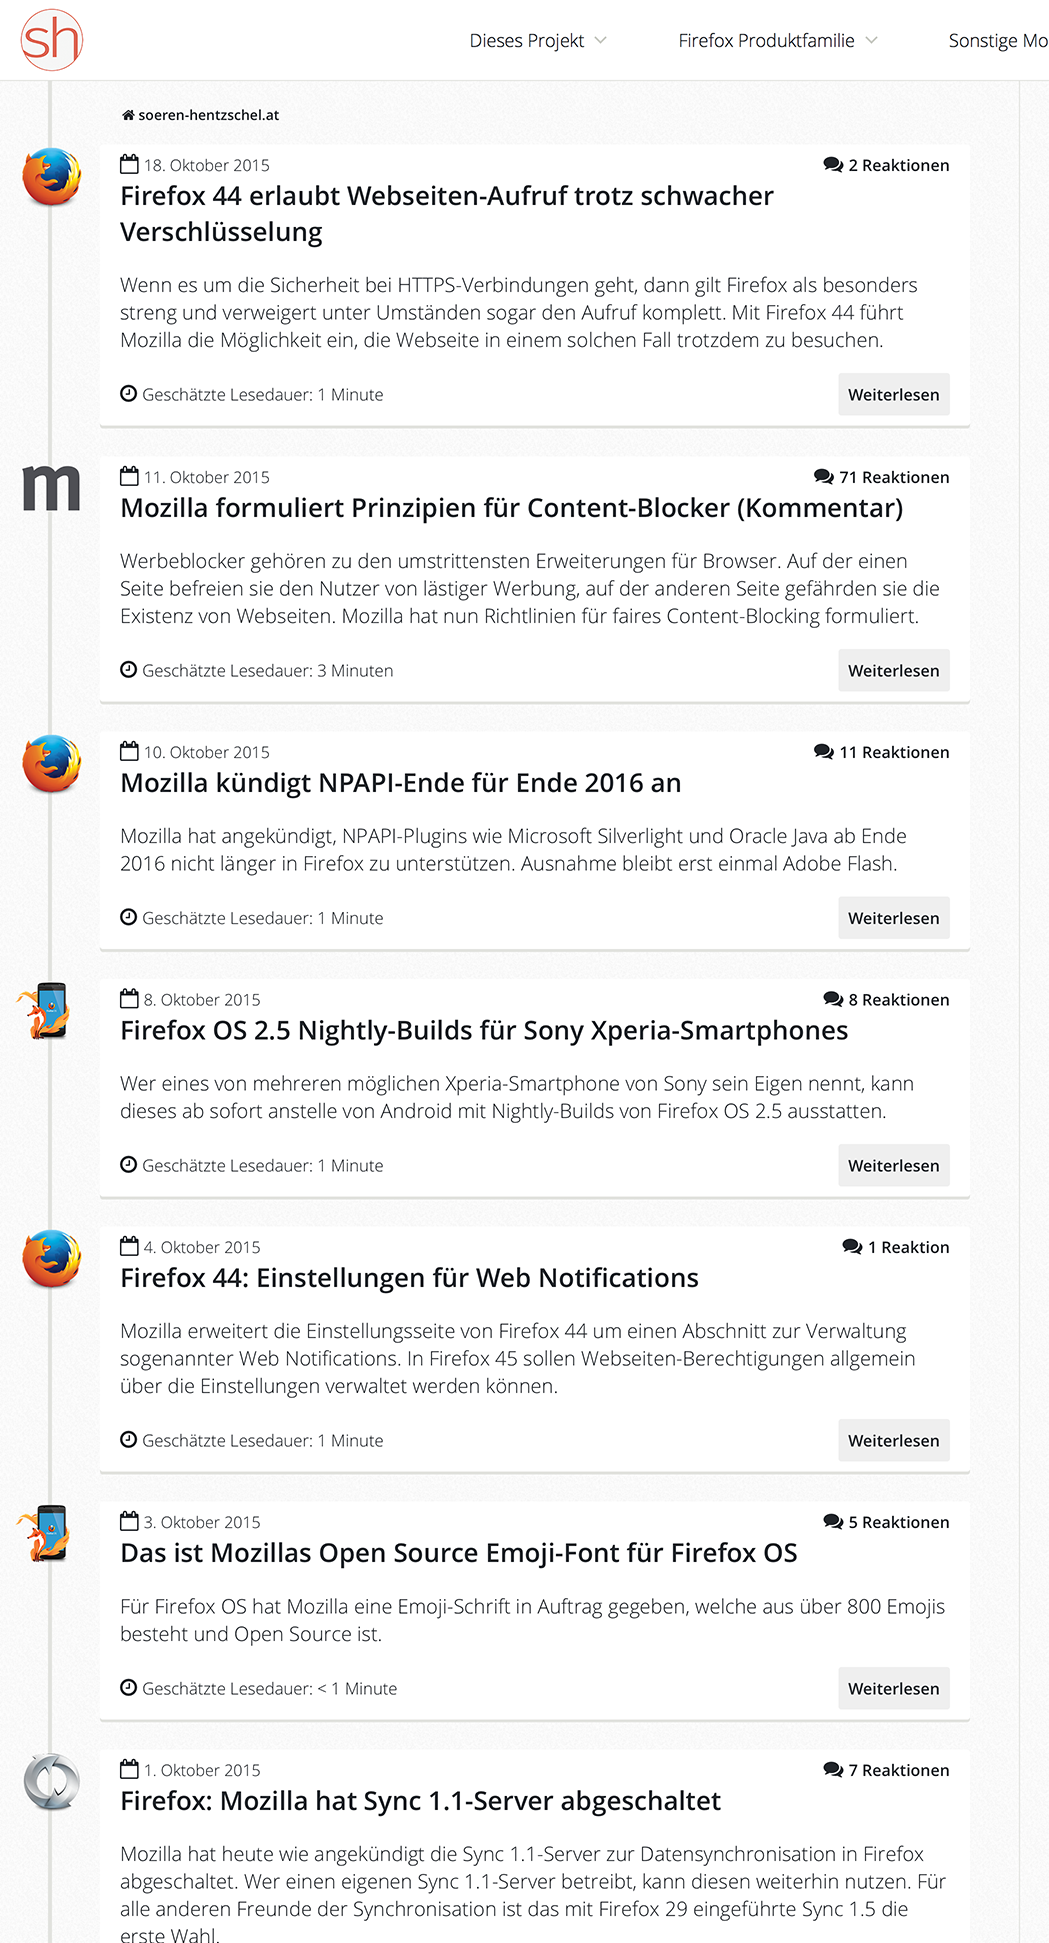Expand the Firefox Produktfamilie menu
Viewport: 1049px width, 1943px height.
point(778,40)
